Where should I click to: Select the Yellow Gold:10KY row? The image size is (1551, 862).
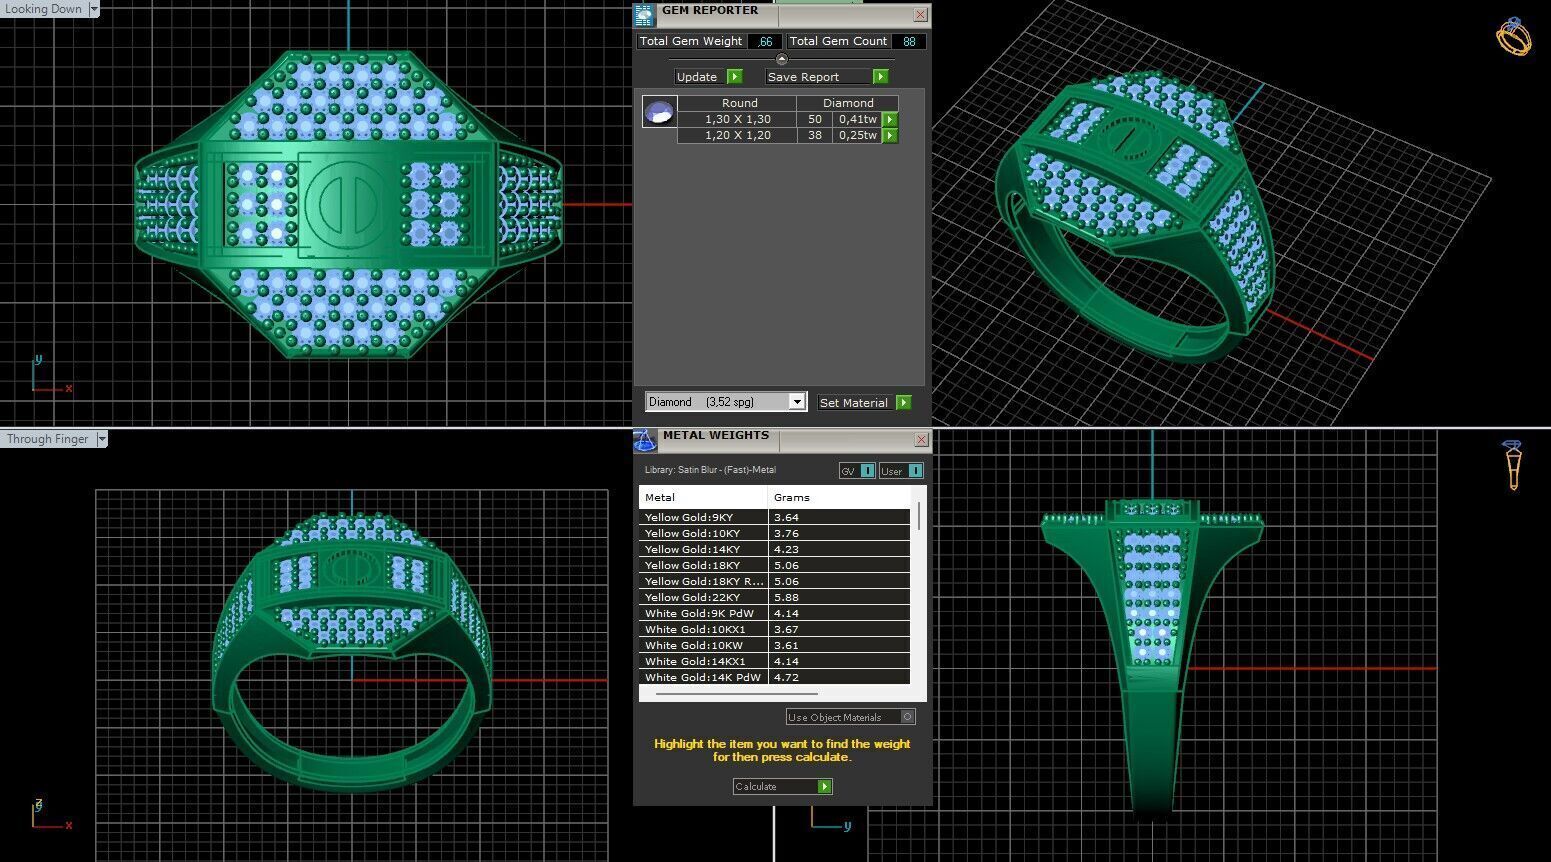pyautogui.click(x=775, y=533)
